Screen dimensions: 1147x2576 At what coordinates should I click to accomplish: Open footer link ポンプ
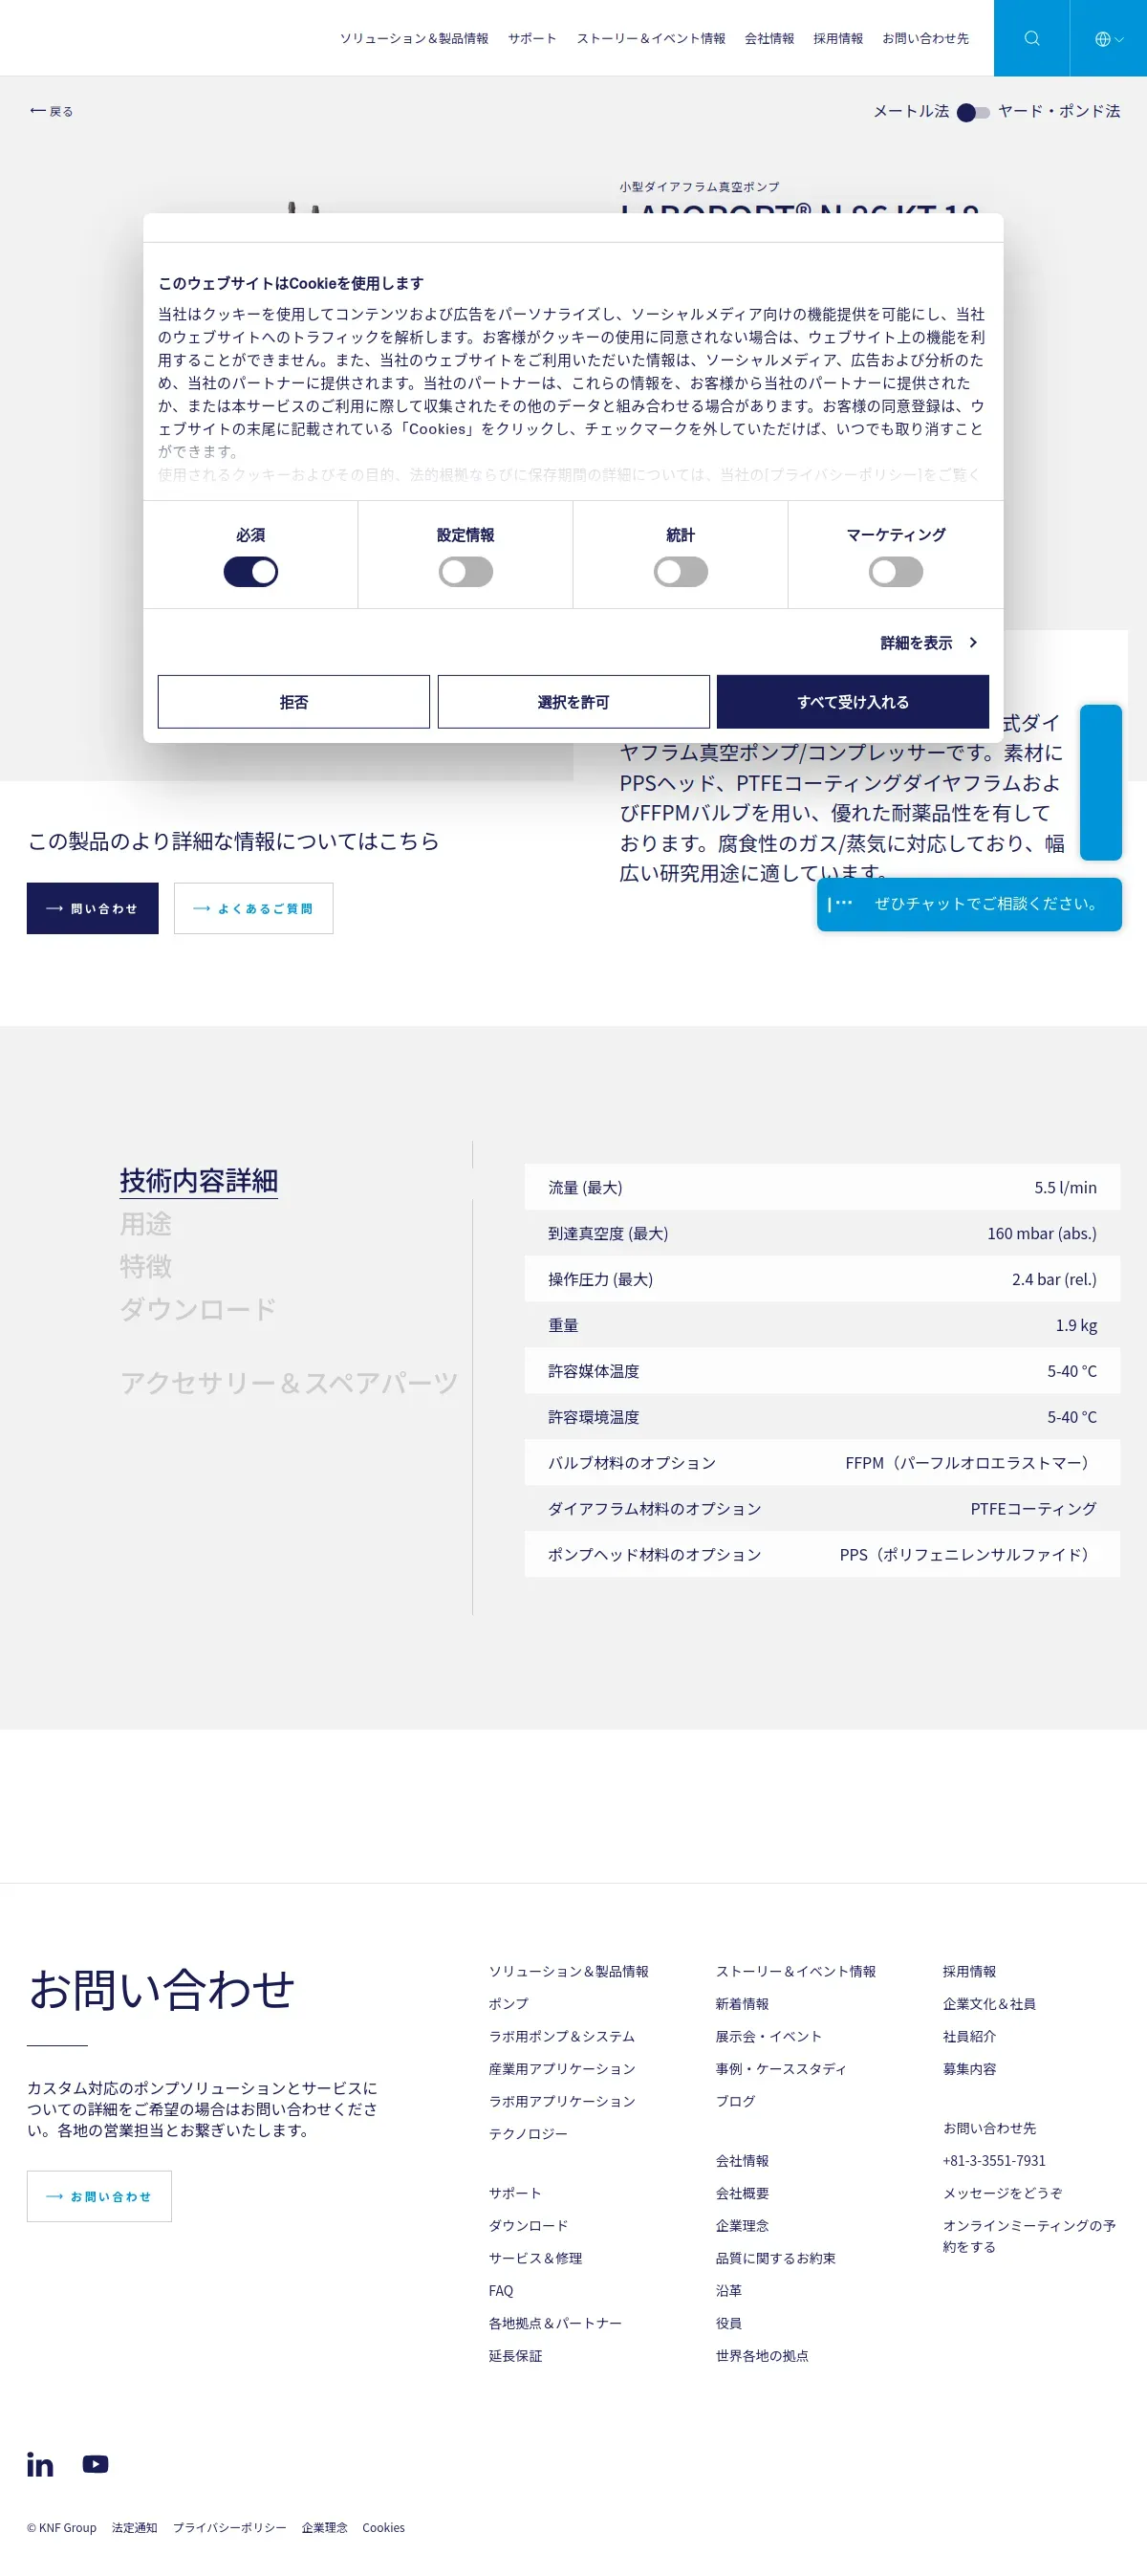pyautogui.click(x=508, y=2003)
